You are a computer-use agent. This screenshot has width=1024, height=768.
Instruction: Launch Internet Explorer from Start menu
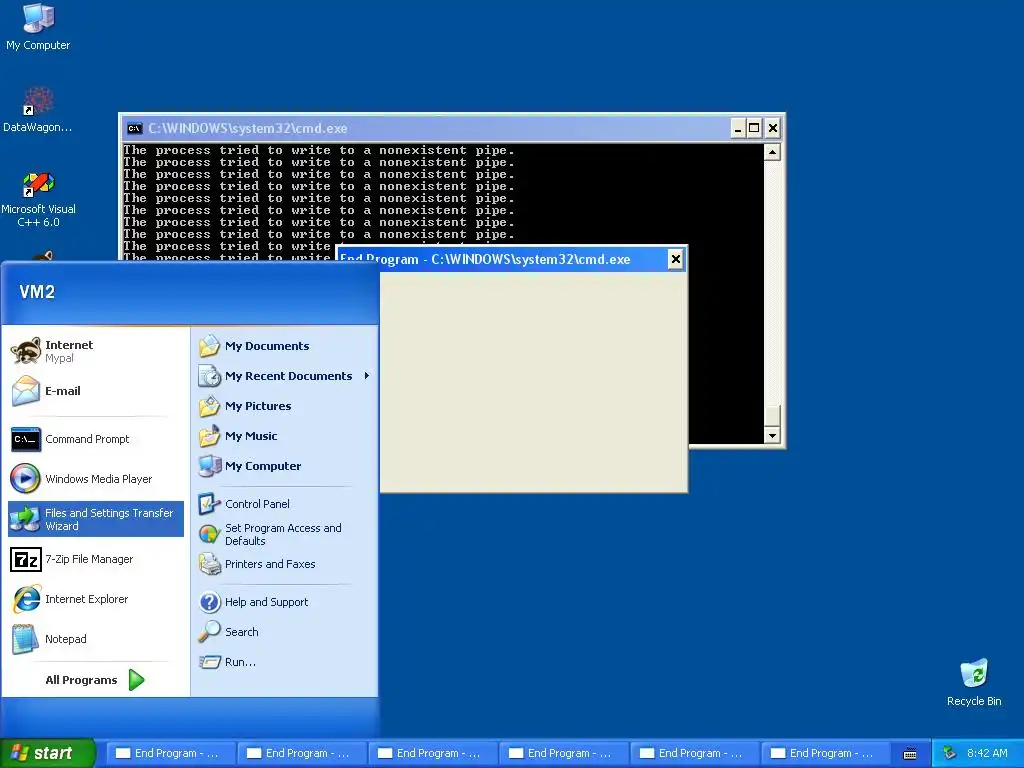[x=95, y=599]
